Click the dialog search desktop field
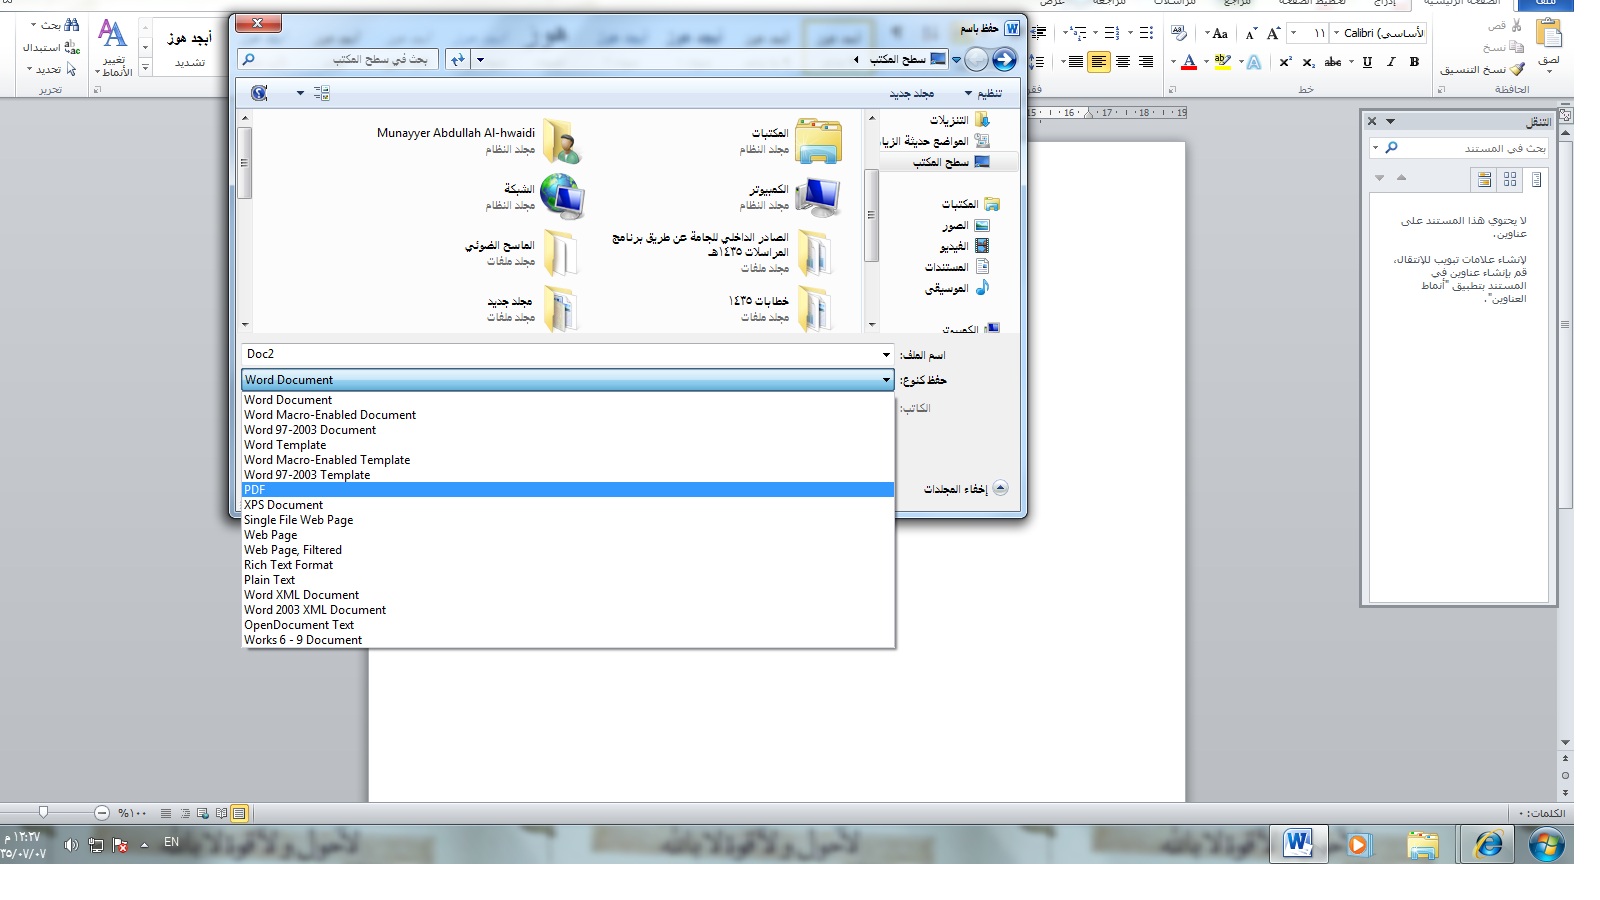1600x900 pixels. coord(338,60)
